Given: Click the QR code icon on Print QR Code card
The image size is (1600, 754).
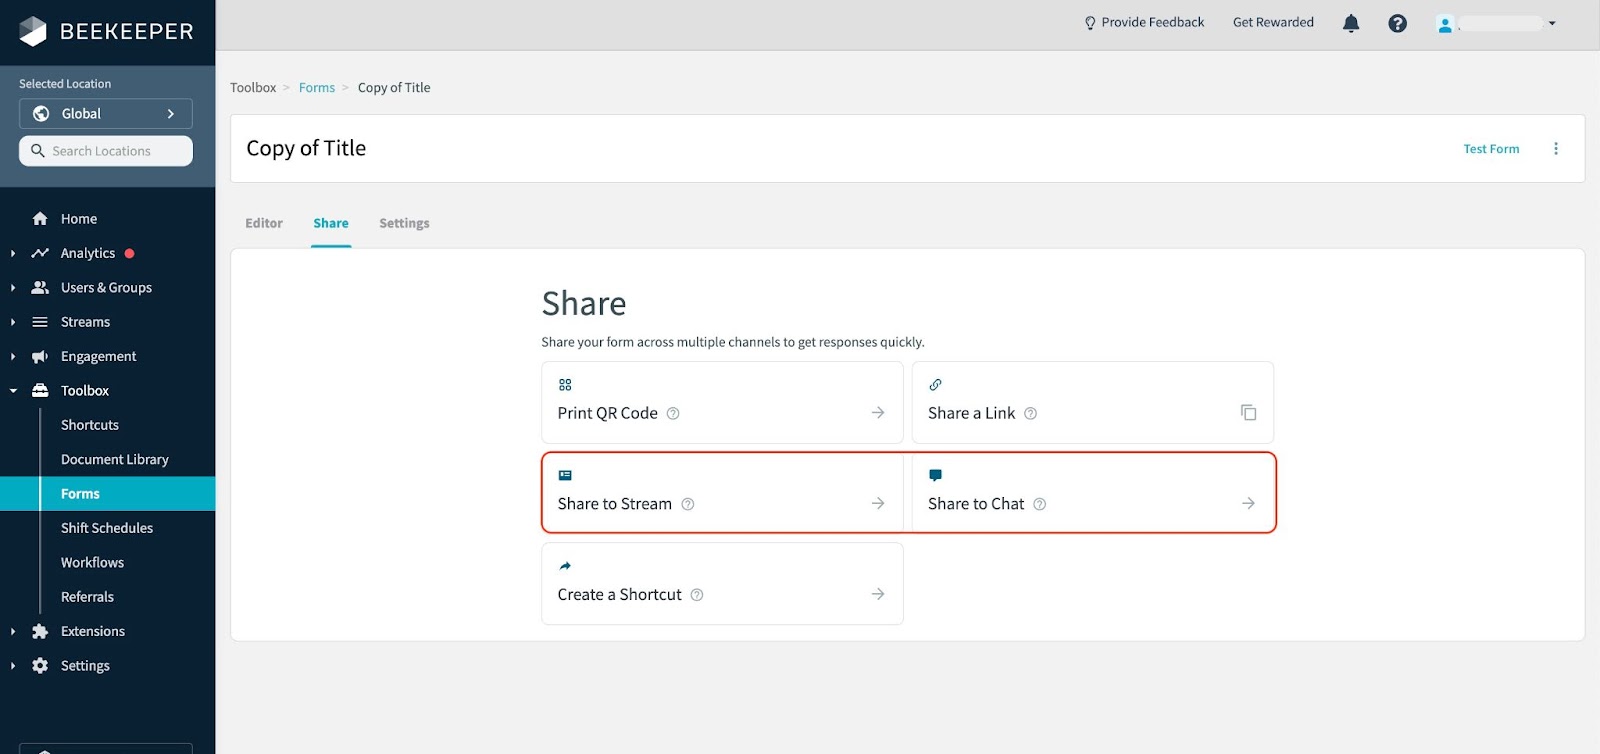Looking at the screenshot, I should (x=565, y=385).
